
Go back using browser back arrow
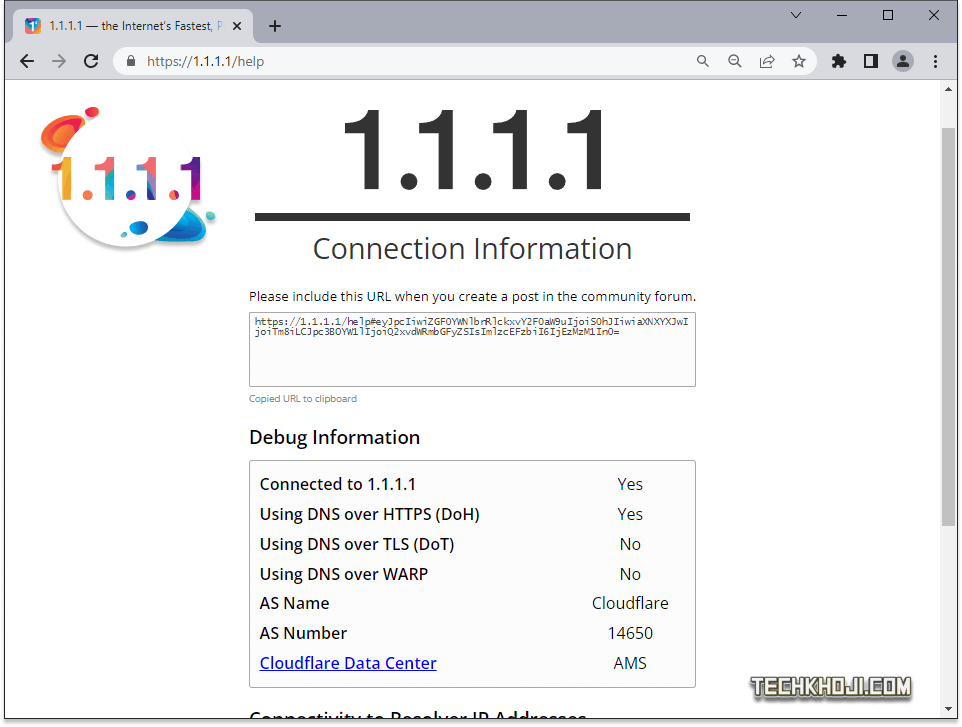(x=27, y=61)
